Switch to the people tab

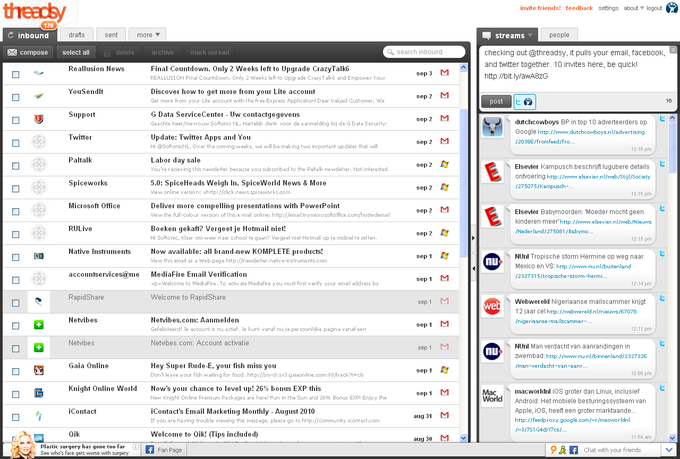coord(559,35)
